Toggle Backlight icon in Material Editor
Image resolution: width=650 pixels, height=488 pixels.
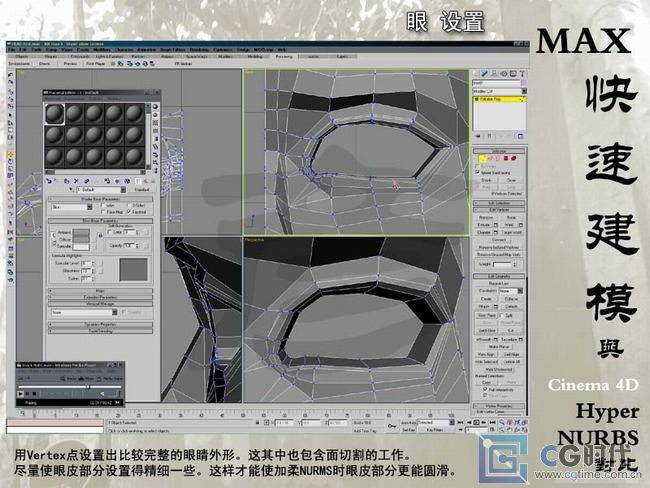click(x=155, y=115)
